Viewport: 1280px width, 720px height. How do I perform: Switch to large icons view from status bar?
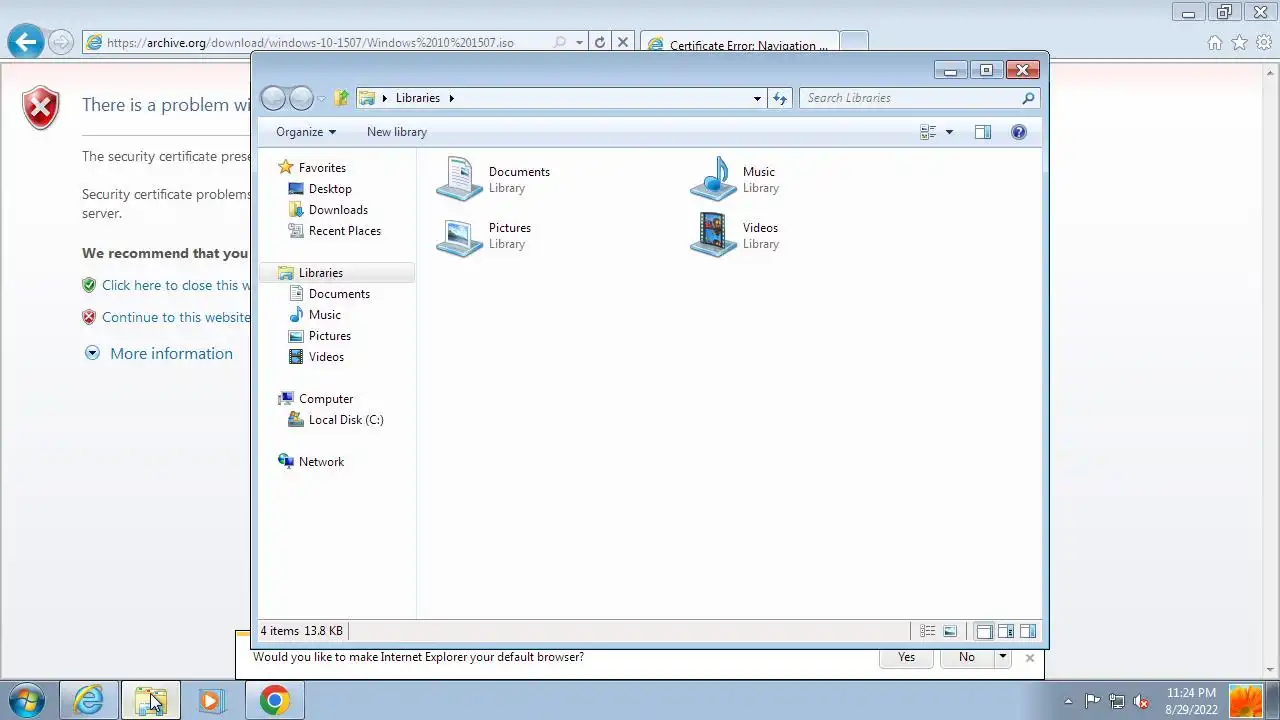pyautogui.click(x=950, y=631)
